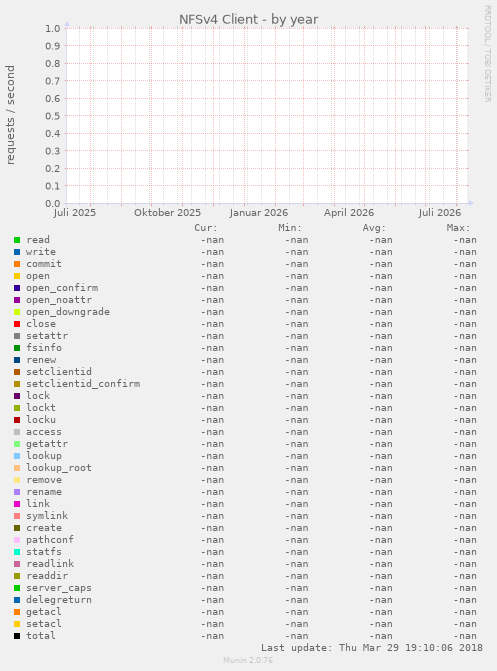
Task: Click the RRDTOOL / TOBI OETIKER watermark
Action: (488, 53)
